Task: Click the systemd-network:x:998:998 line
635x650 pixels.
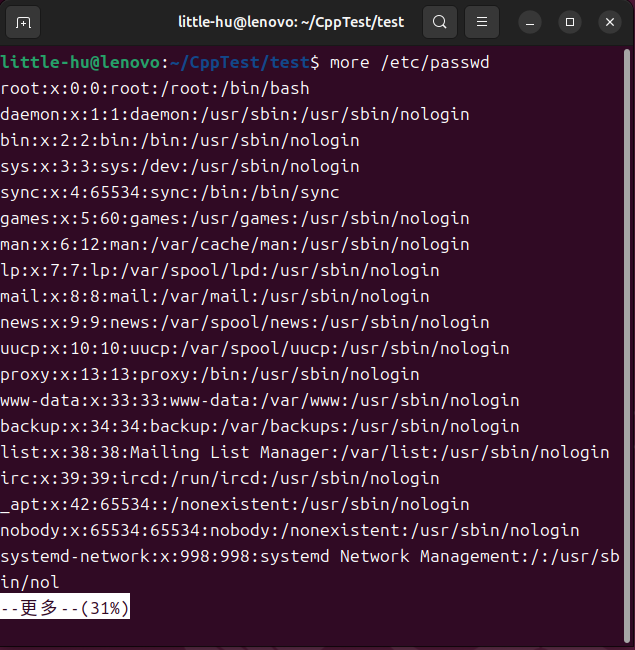Action: click(x=310, y=557)
